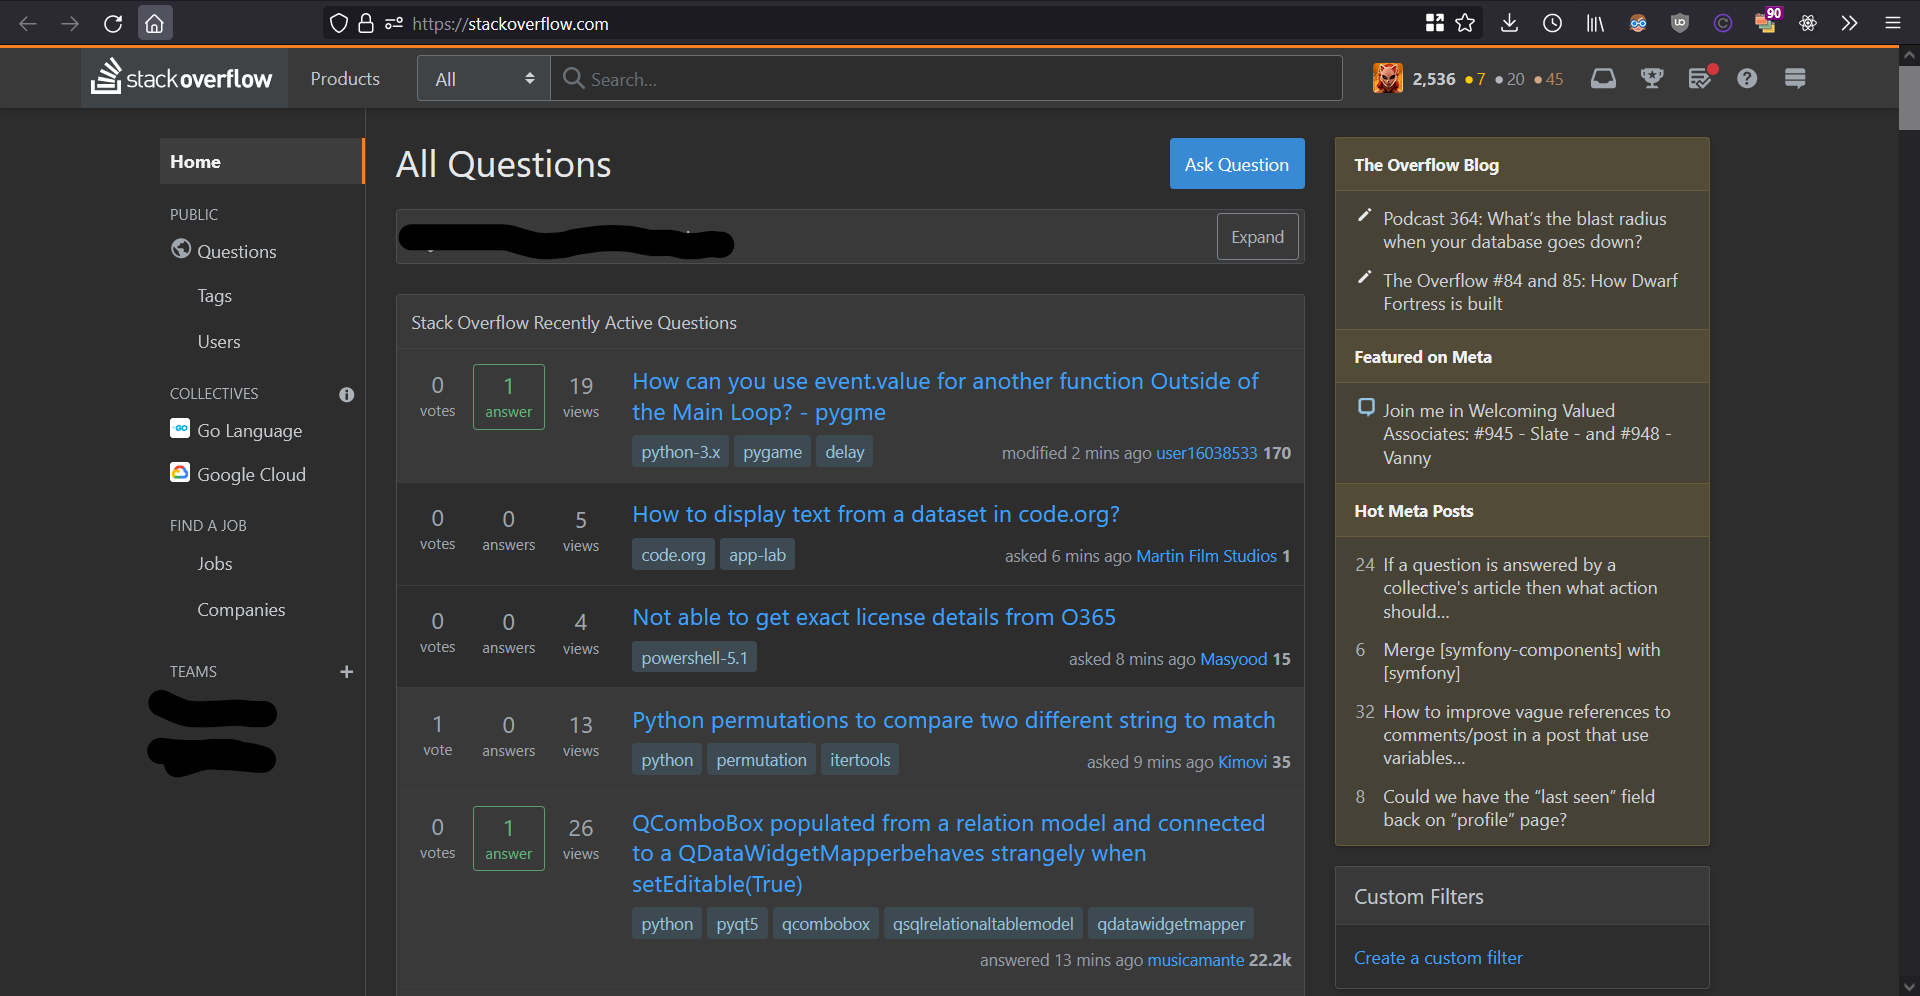
Task: Click the Ask Question button
Action: 1237,164
